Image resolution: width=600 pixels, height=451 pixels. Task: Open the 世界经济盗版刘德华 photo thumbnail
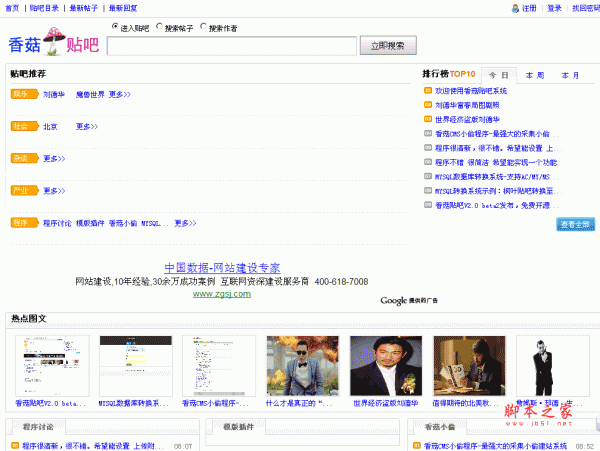pos(386,366)
